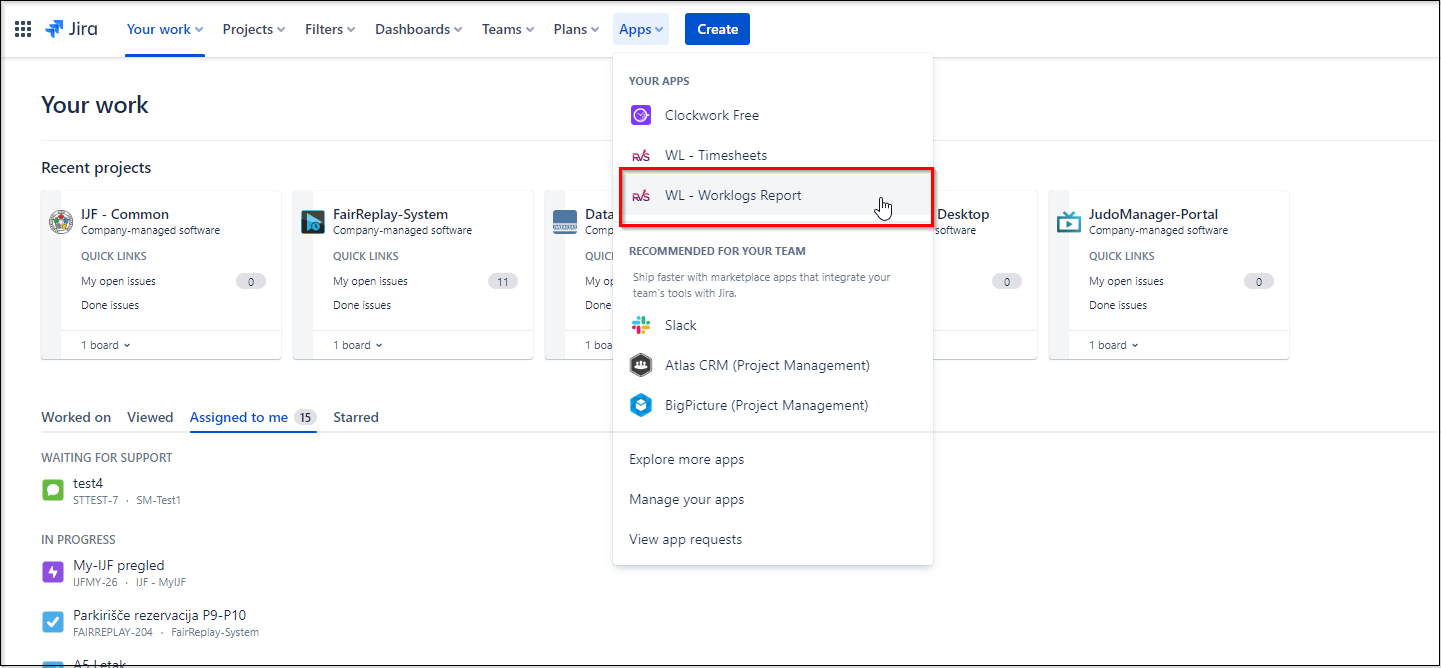The image size is (1441, 668).
Task: Click Explore more apps
Action: [x=773, y=459]
